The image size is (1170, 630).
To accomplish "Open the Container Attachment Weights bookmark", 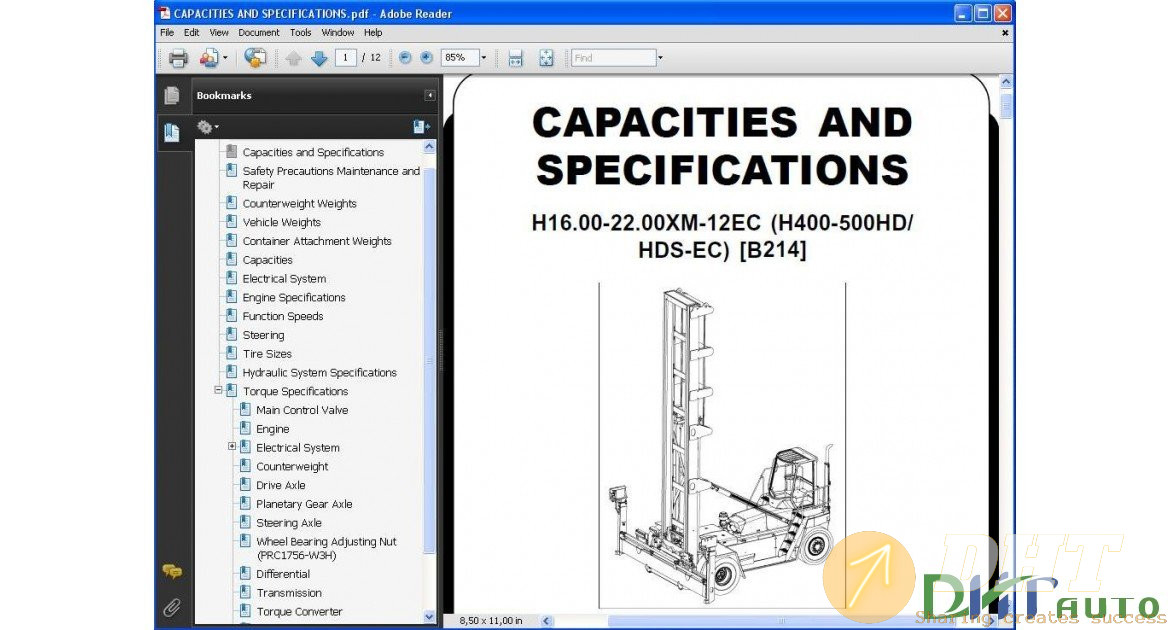I will pyautogui.click(x=316, y=241).
